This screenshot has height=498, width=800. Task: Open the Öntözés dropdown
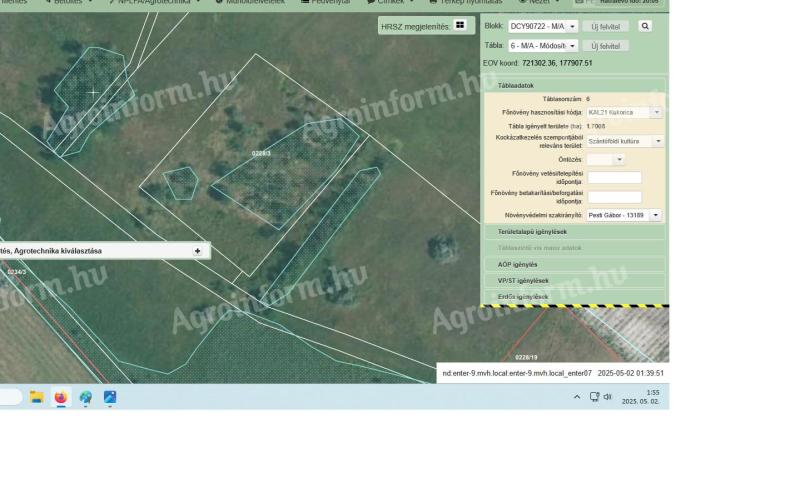click(x=606, y=159)
